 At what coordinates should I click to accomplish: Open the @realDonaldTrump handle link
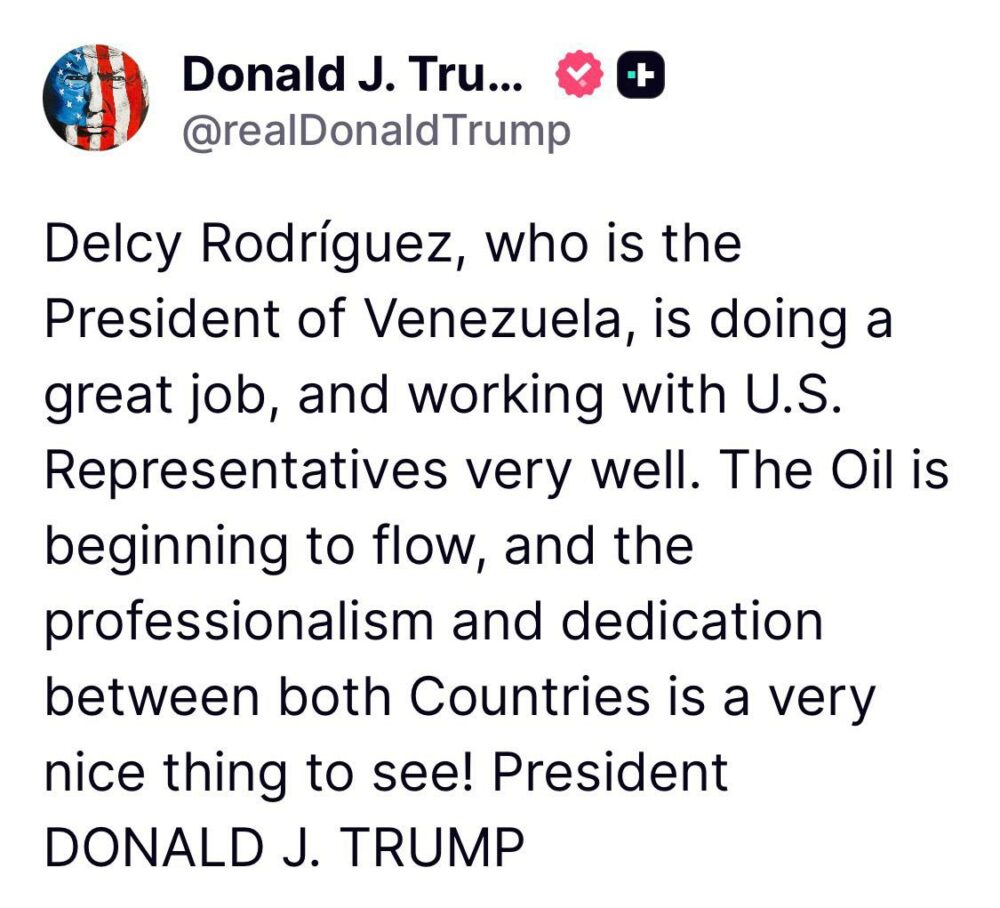pos(376,130)
